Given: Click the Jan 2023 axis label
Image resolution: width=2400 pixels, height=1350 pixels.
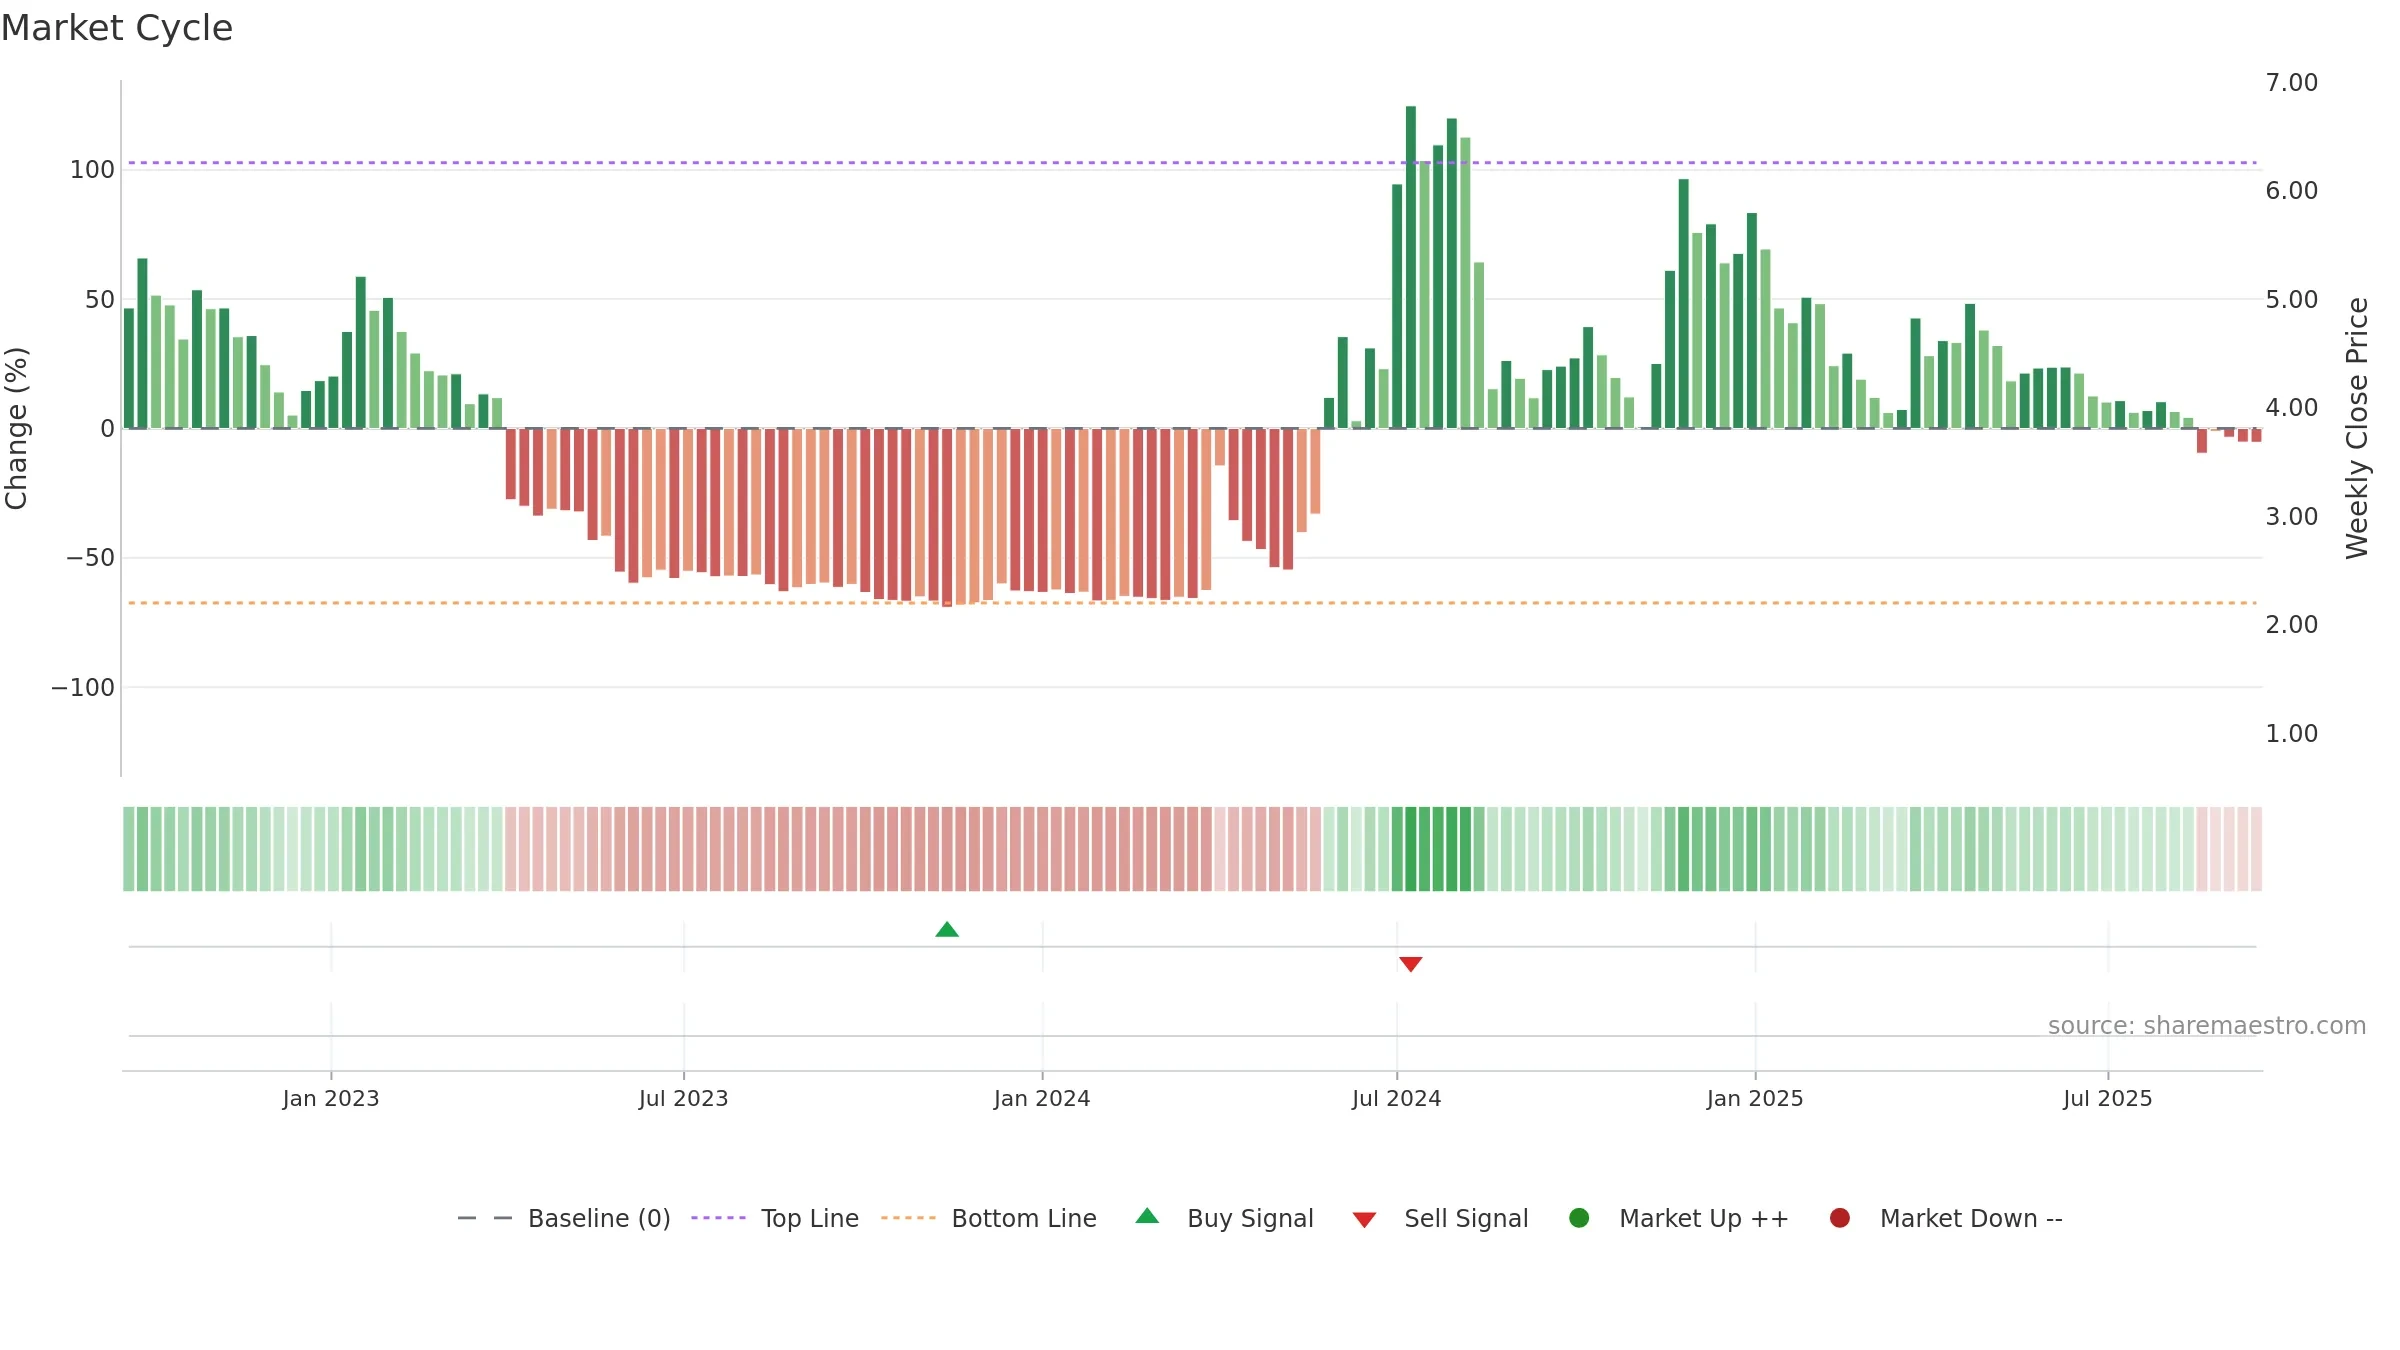Looking at the screenshot, I should pyautogui.click(x=331, y=1099).
